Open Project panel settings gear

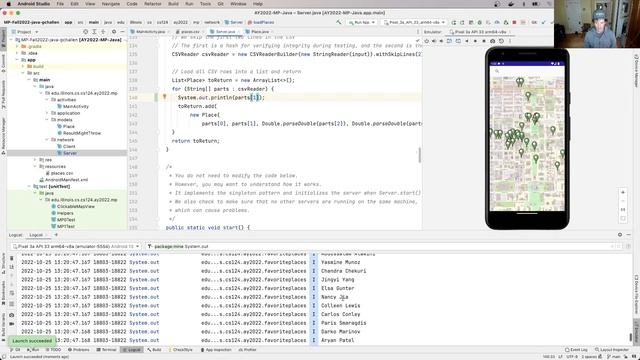(114, 32)
